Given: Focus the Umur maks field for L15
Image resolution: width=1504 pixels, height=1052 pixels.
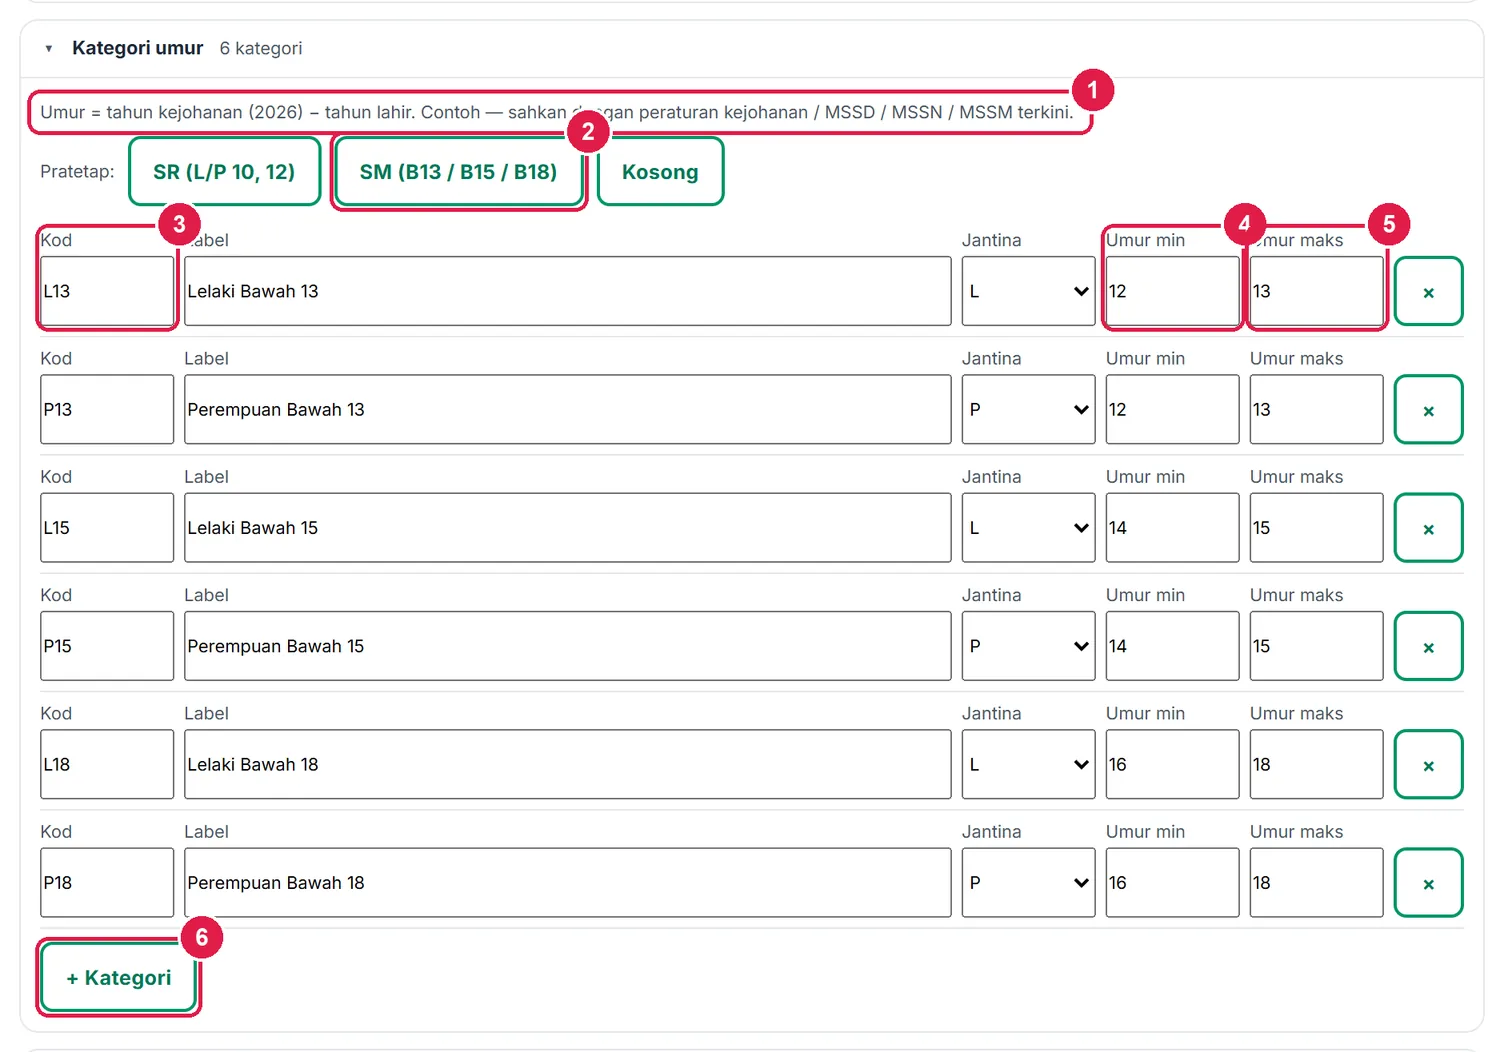Looking at the screenshot, I should (1316, 528).
